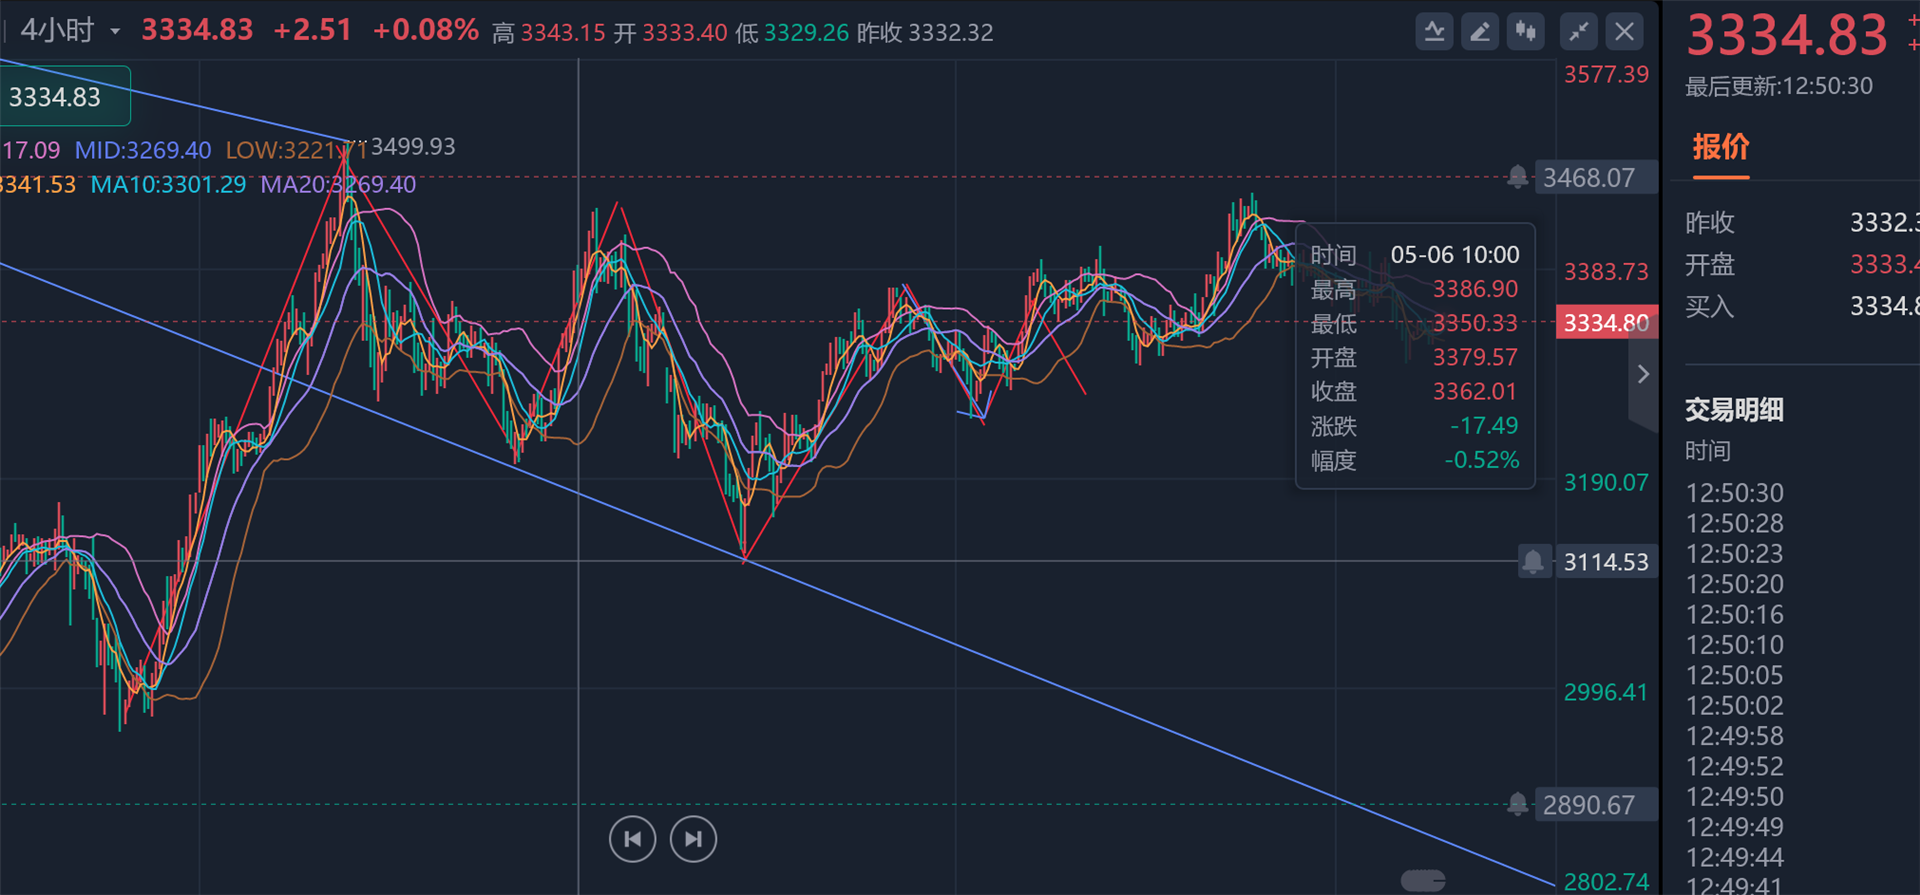Select the 交易明细 section heading
This screenshot has width=1920, height=895.
pyautogui.click(x=1734, y=410)
